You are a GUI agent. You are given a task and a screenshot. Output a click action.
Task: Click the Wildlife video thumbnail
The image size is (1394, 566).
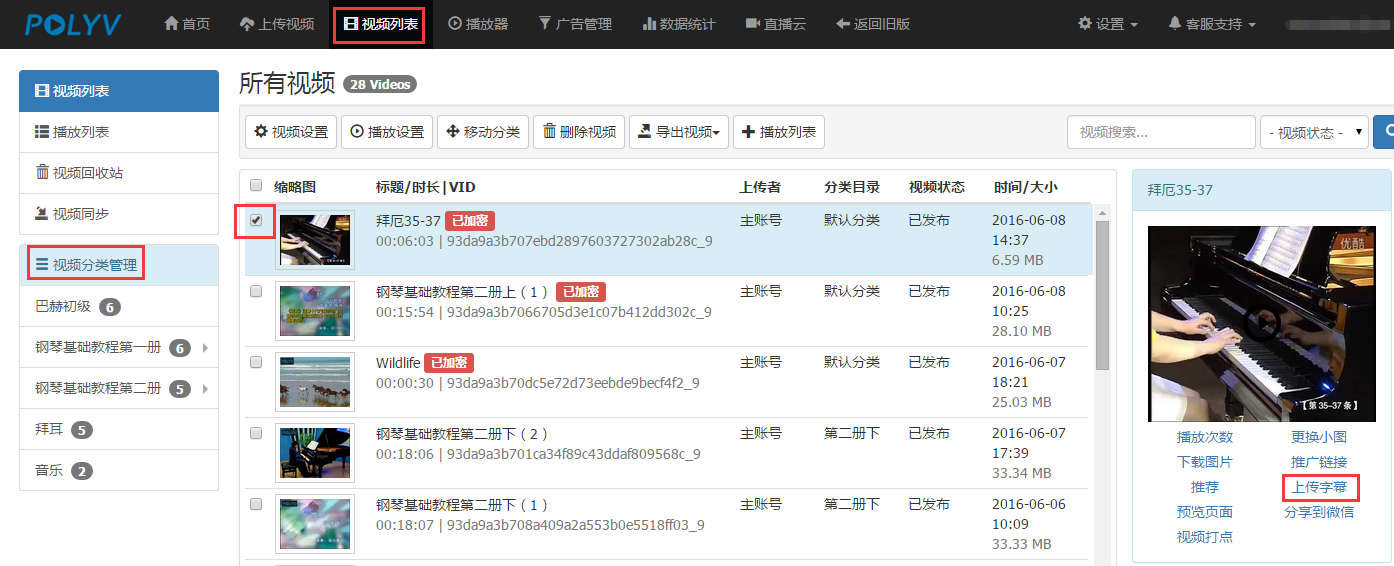click(x=315, y=382)
